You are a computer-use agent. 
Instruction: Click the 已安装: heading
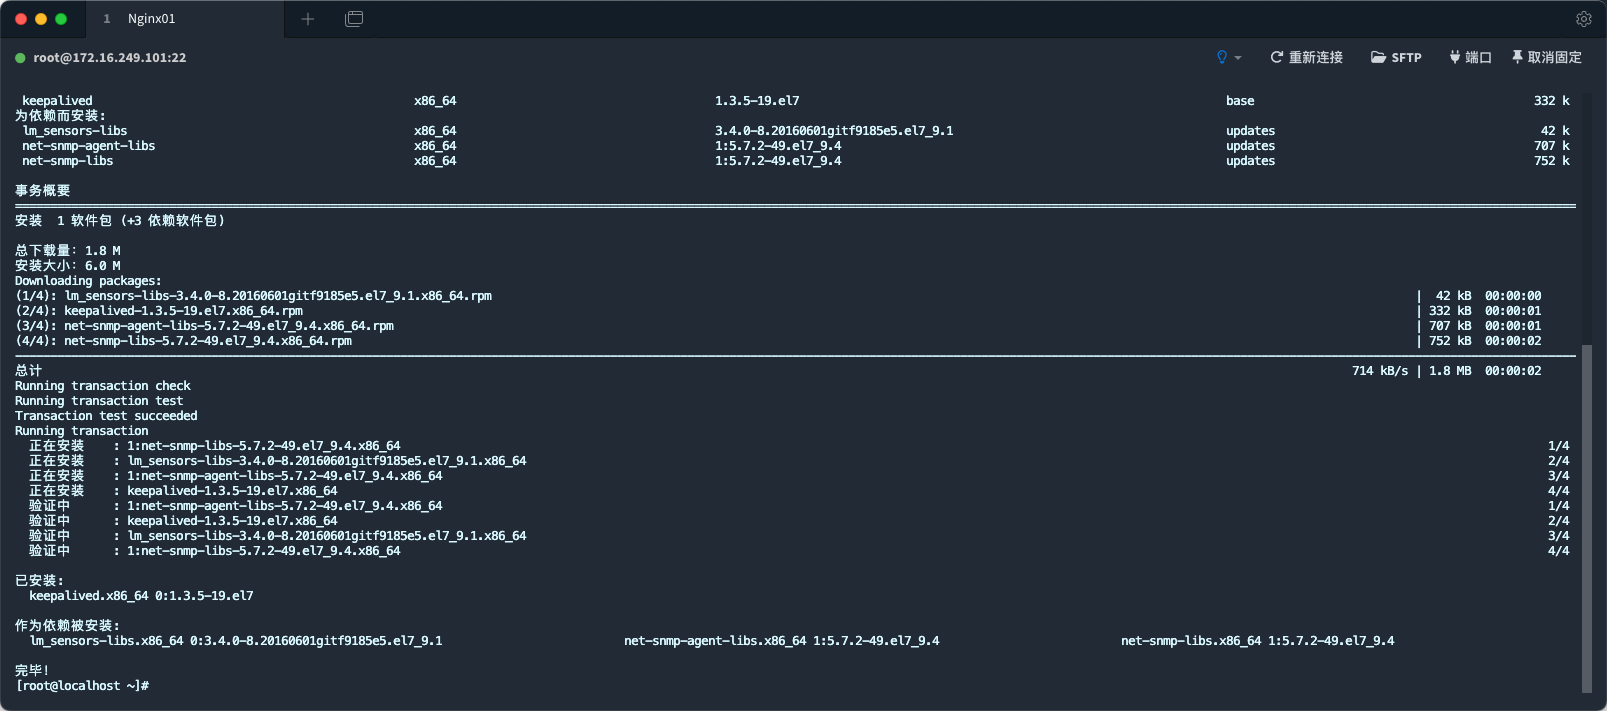(39, 581)
